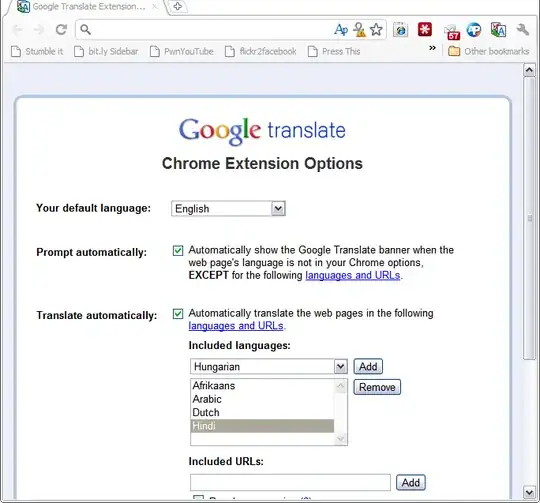Open the Hungarian included languages dropdown
The height and width of the screenshot is (503, 540).
(x=269, y=366)
